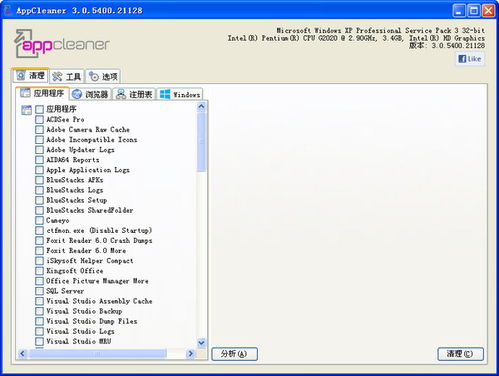Enable Kingsoft Office checkbox

[x=39, y=271]
